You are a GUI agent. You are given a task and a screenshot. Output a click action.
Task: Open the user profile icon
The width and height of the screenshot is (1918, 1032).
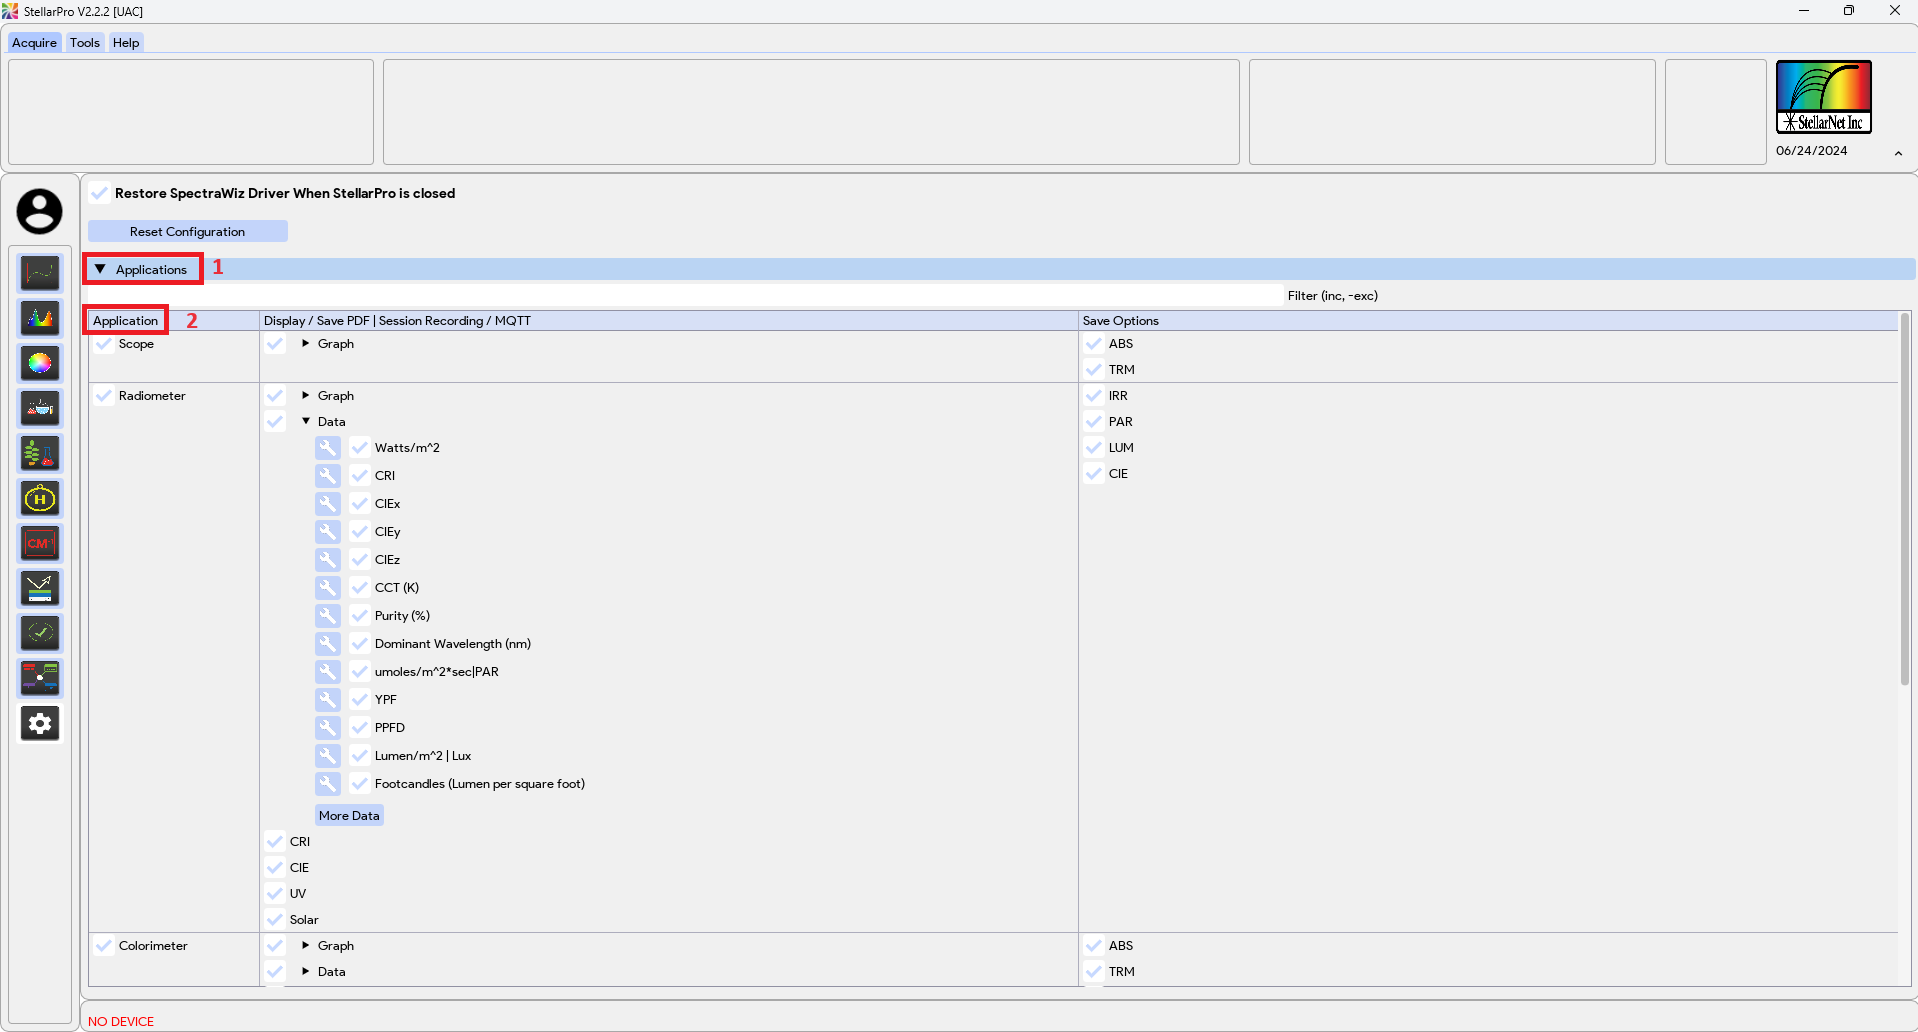pyautogui.click(x=39, y=212)
